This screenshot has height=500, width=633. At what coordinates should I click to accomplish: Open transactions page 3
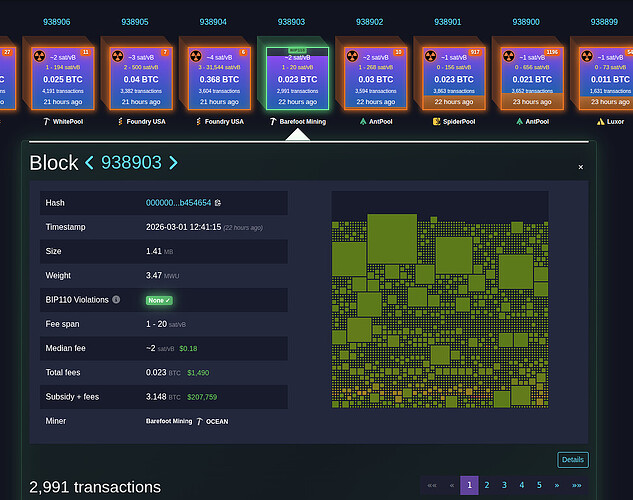point(504,485)
